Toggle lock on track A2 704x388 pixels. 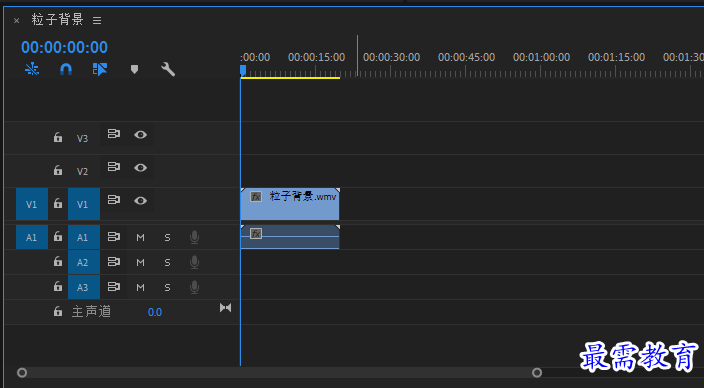(58, 261)
